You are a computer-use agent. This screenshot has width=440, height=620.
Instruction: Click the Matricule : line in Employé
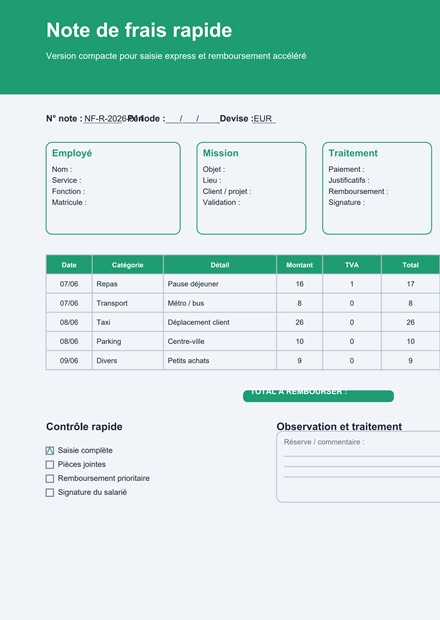coord(69,202)
